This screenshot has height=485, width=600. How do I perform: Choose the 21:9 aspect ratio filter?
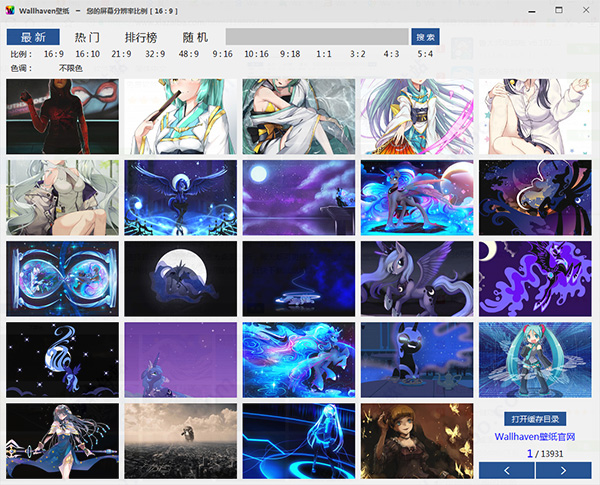(121, 54)
